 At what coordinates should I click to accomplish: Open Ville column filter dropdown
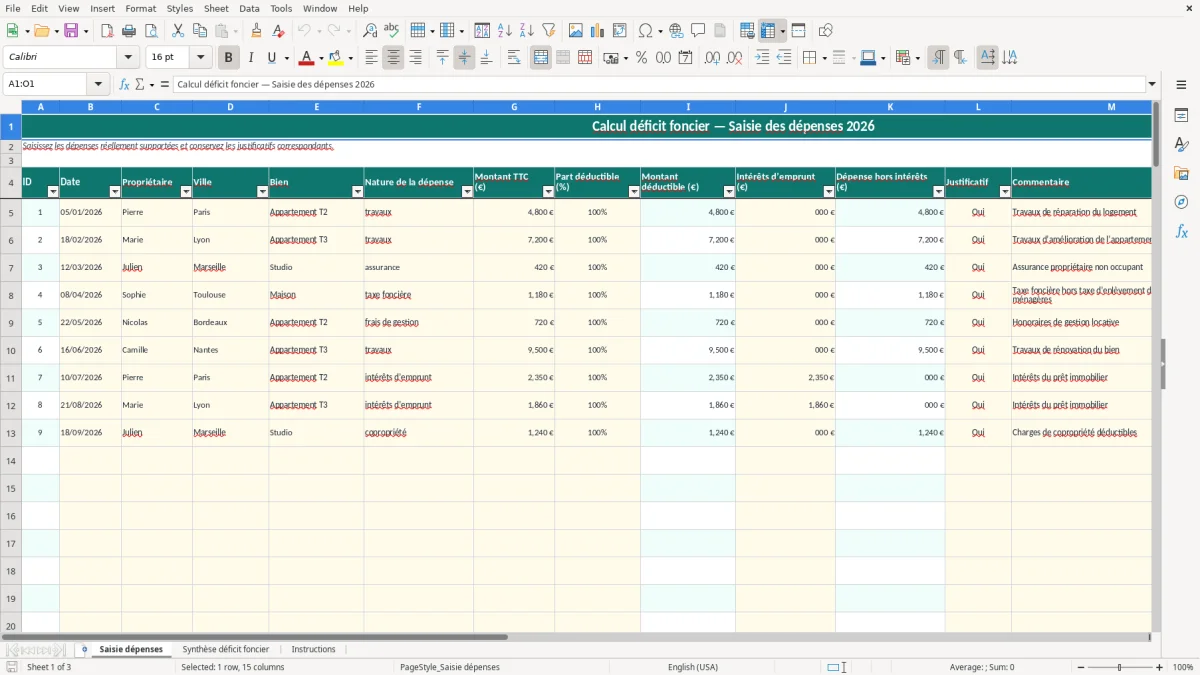[262, 191]
